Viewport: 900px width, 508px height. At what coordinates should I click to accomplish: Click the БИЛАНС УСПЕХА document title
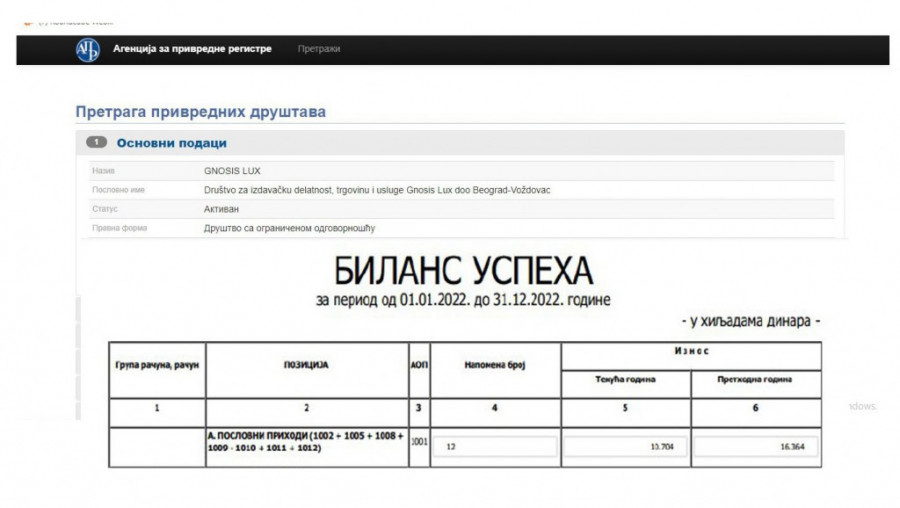click(462, 271)
